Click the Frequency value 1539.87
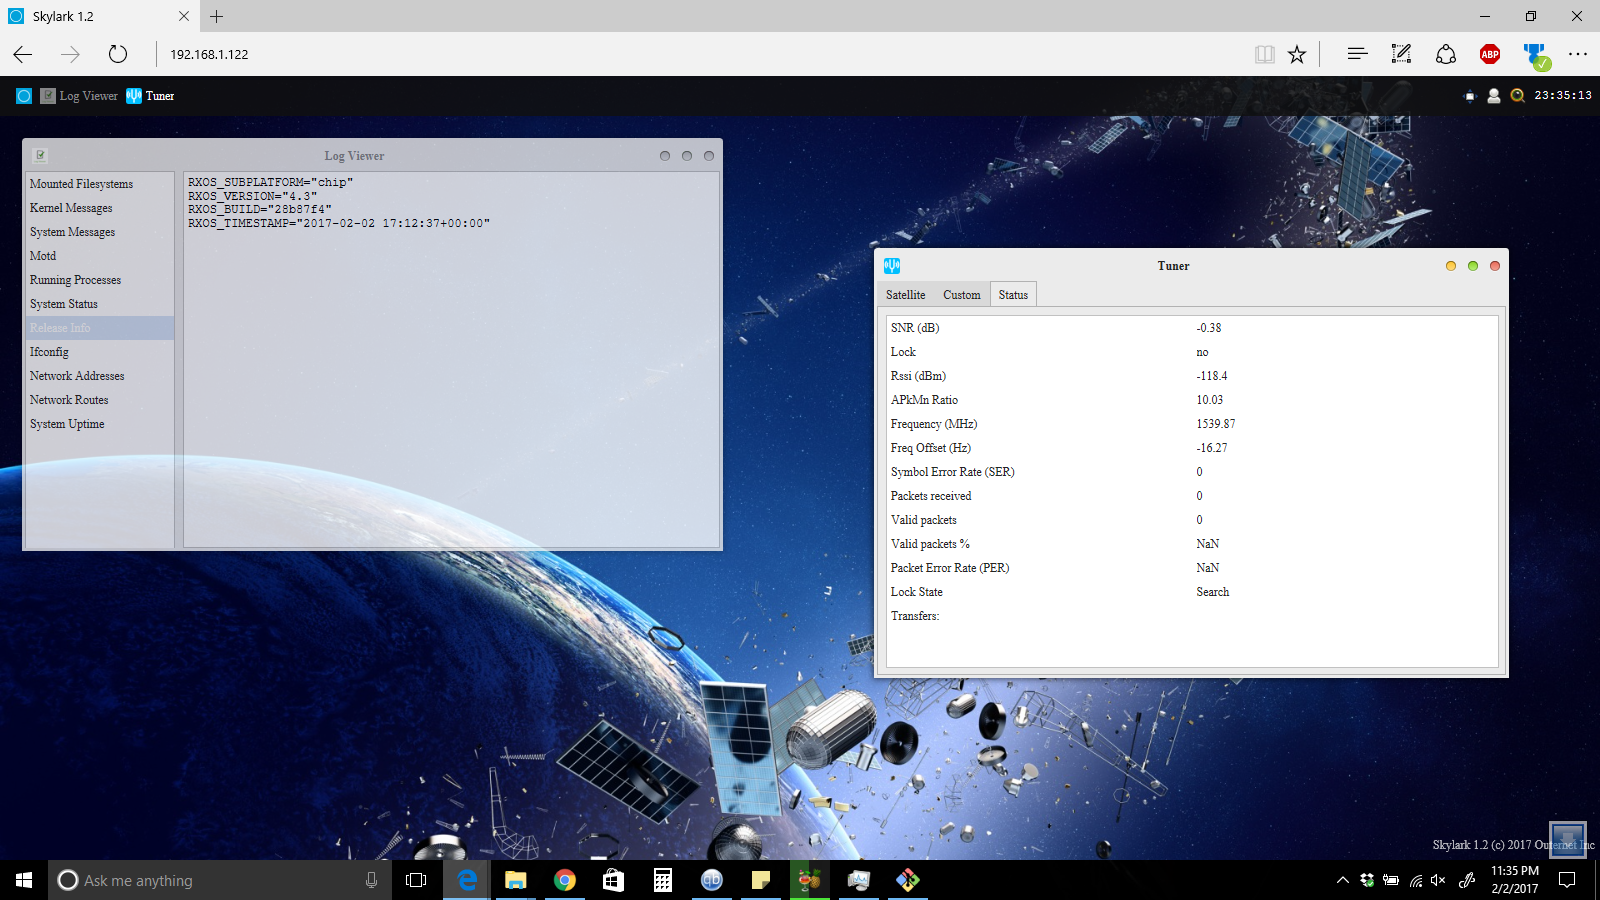The width and height of the screenshot is (1600, 900). click(1216, 424)
